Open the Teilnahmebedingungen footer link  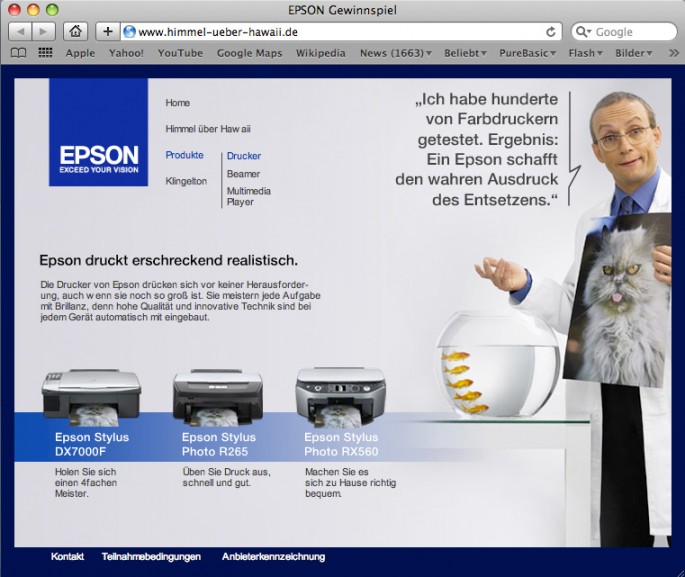(151, 556)
